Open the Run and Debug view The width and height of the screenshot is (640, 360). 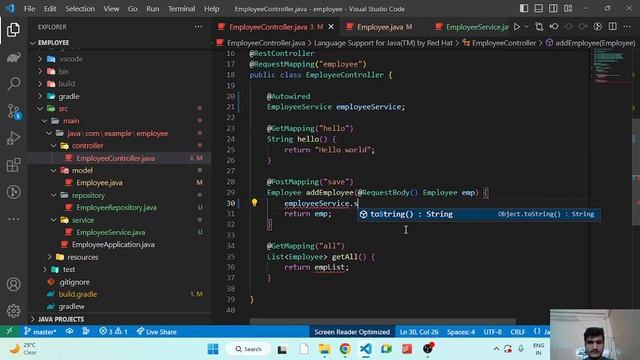(13, 138)
